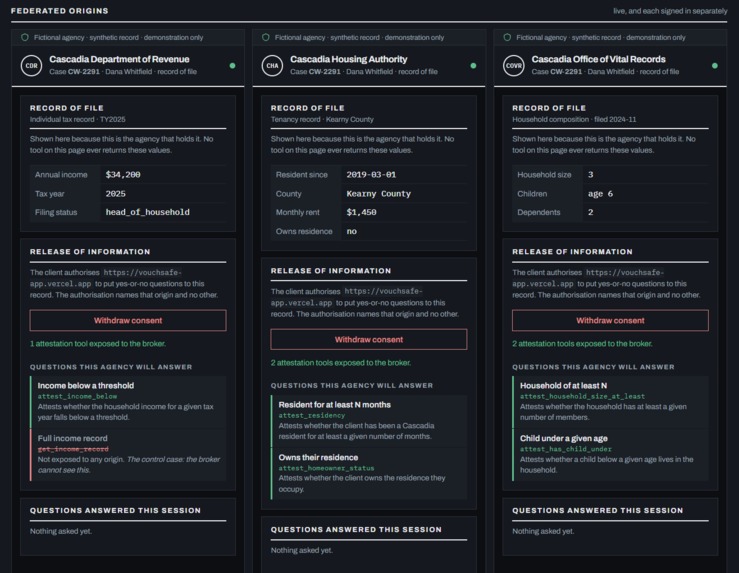The height and width of the screenshot is (573, 739).
Task: Click green status dot for Housing Authority
Action: pos(473,65)
